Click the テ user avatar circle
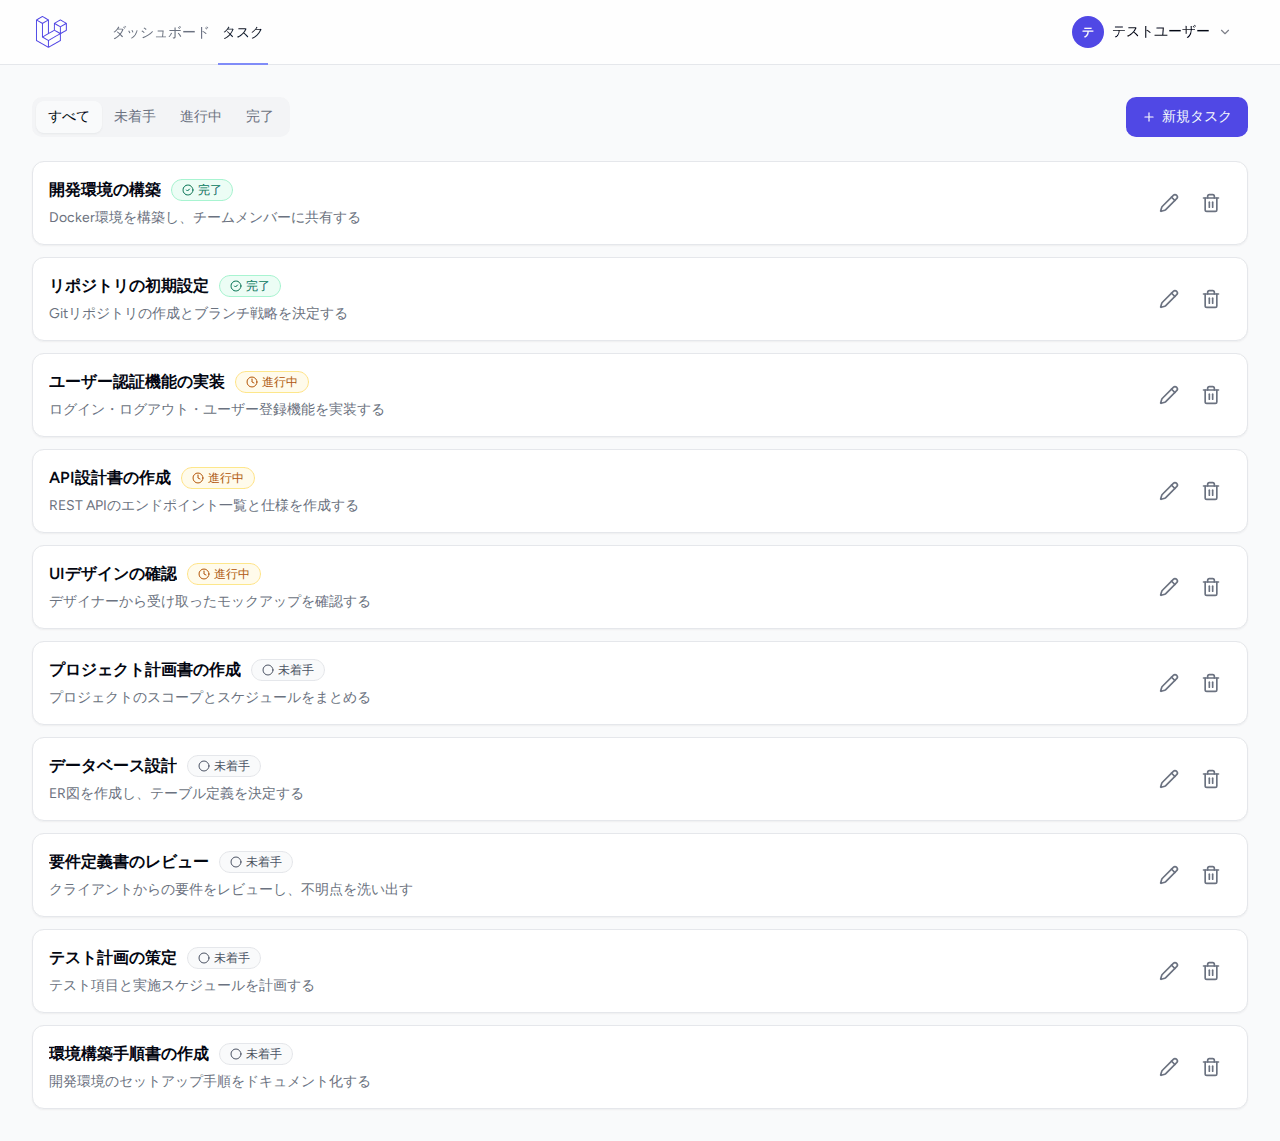 [x=1088, y=32]
